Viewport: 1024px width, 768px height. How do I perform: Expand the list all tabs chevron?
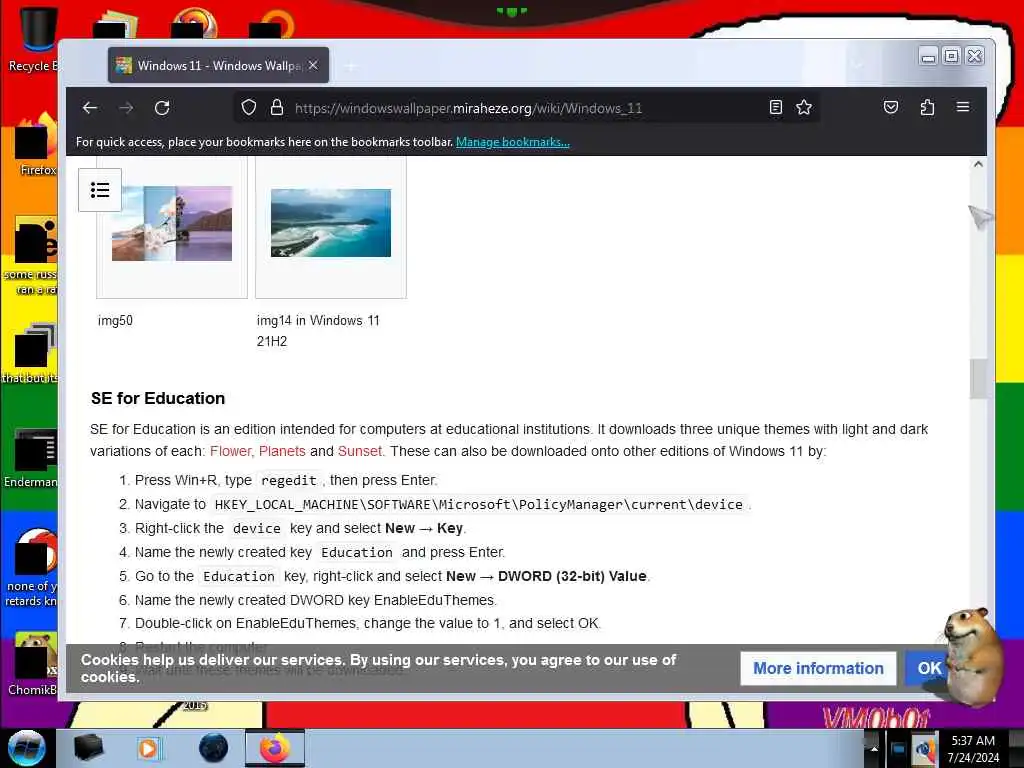pyautogui.click(x=857, y=65)
